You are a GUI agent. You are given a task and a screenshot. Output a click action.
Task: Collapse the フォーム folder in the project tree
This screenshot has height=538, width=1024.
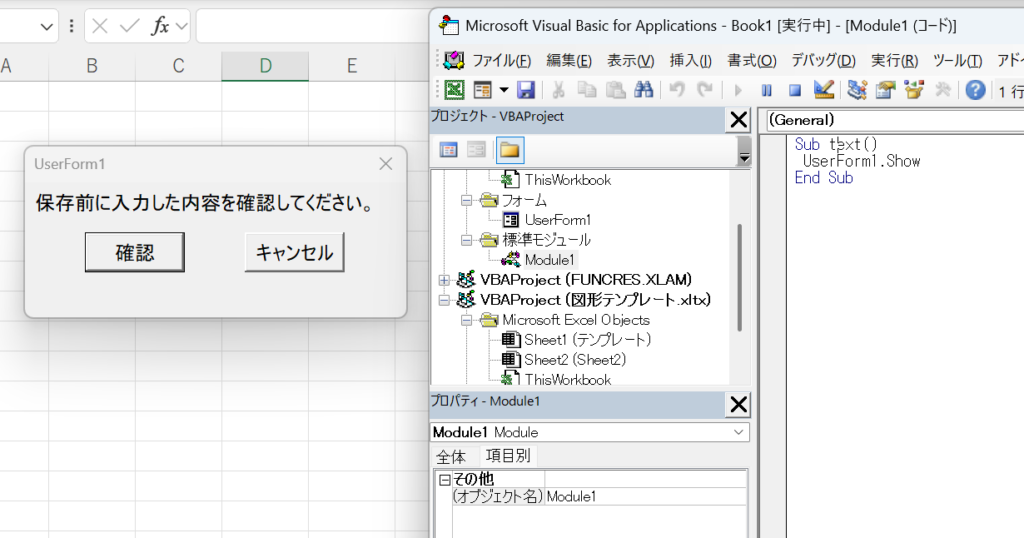pos(466,200)
